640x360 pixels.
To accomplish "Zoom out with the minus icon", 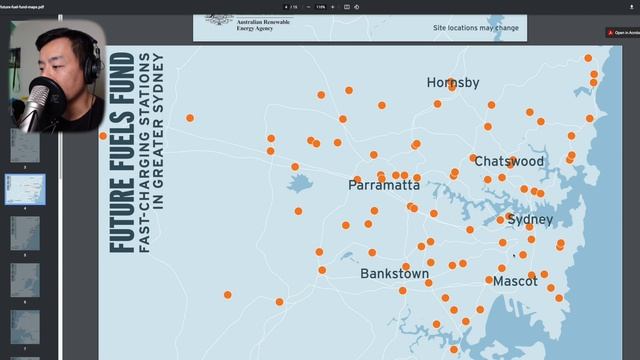I will [x=308, y=7].
